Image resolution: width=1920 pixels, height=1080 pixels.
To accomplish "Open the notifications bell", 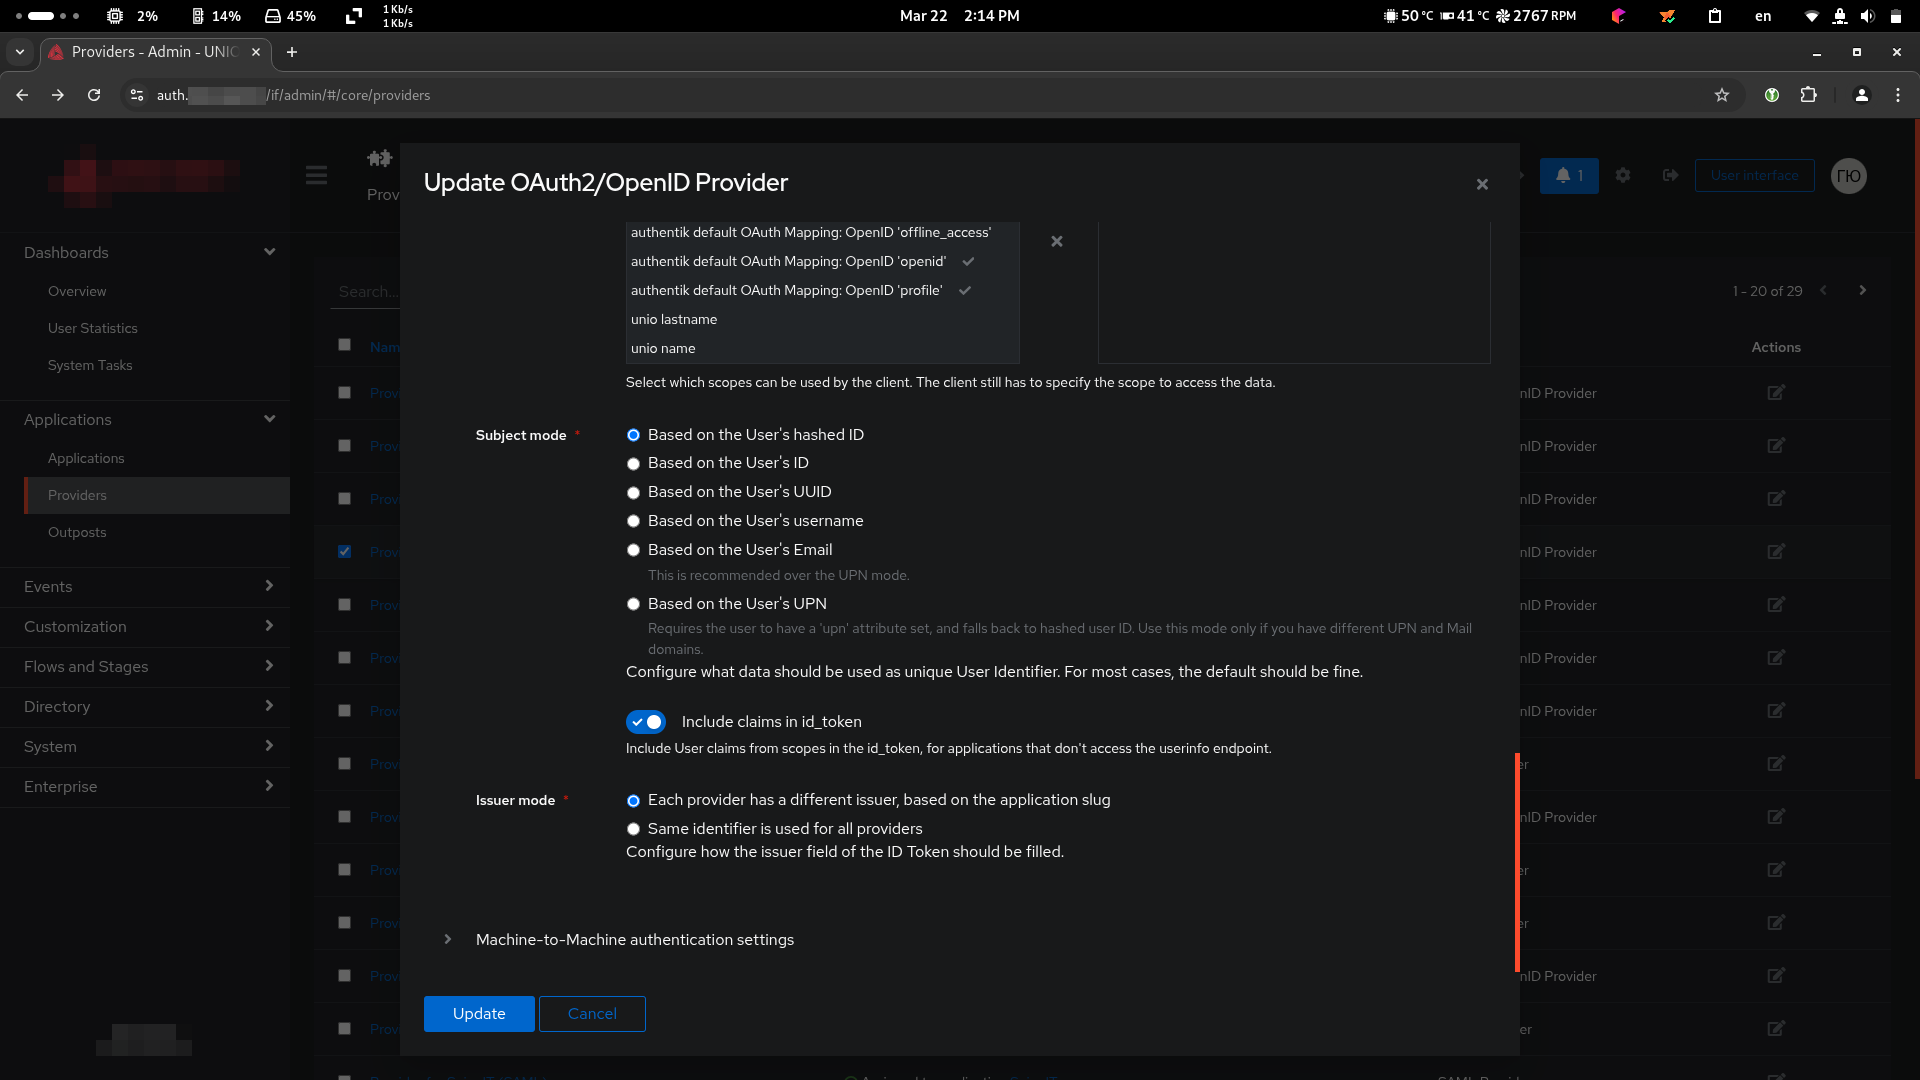I will [1568, 176].
